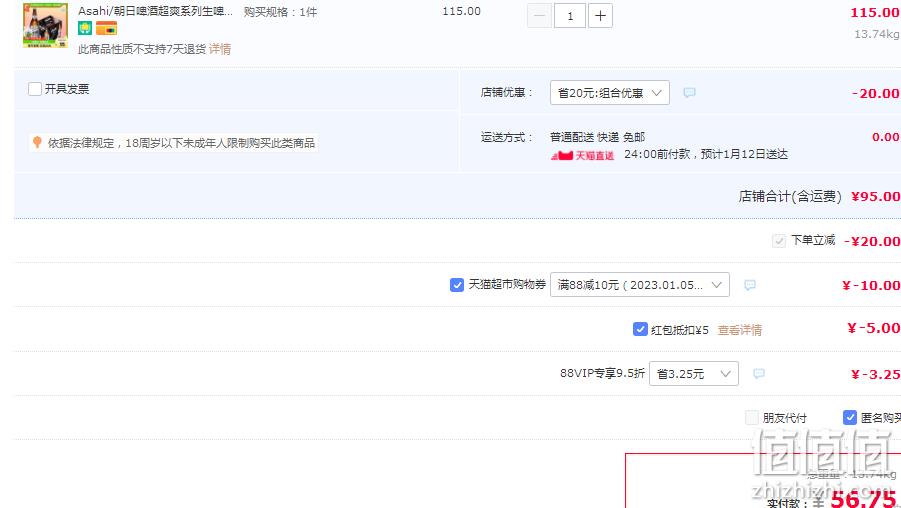Click the ¥-3.25 VIP discount amount

click(x=876, y=374)
